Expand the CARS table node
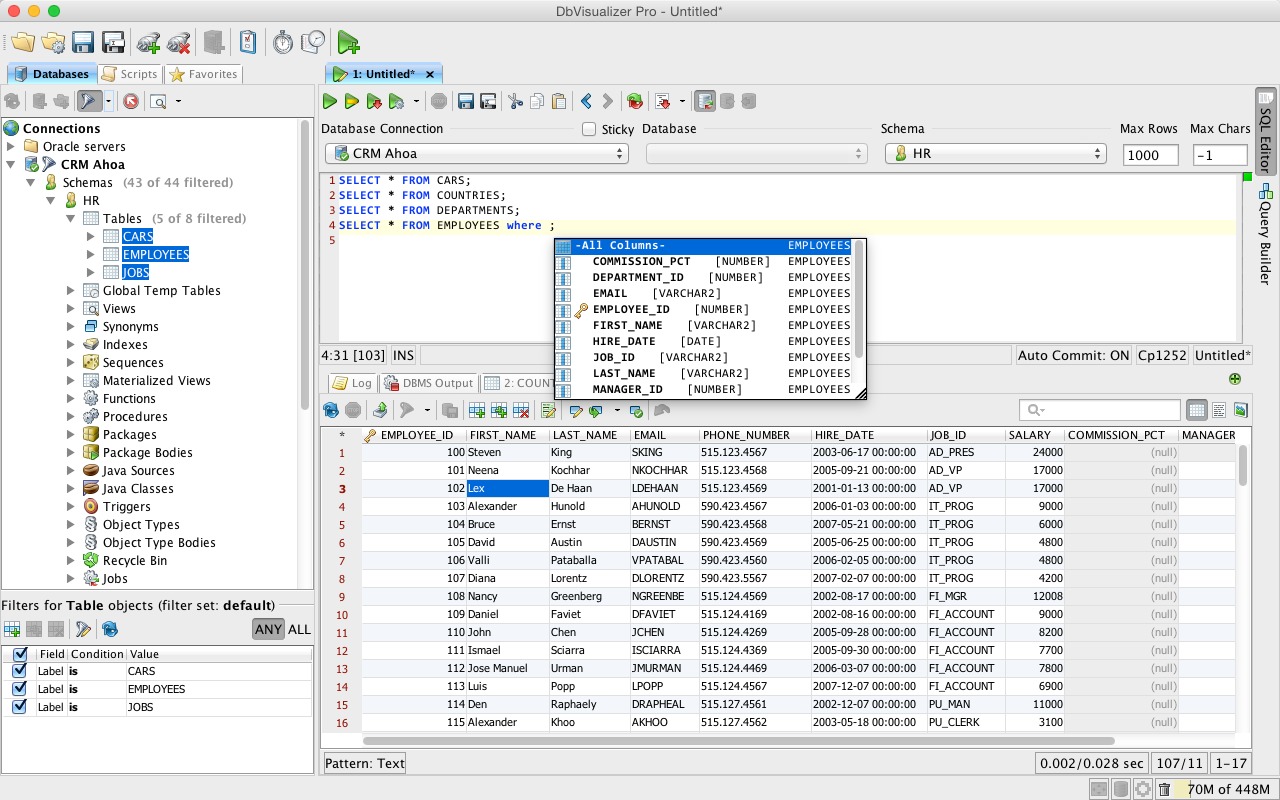Viewport: 1280px width, 800px height. coord(90,237)
